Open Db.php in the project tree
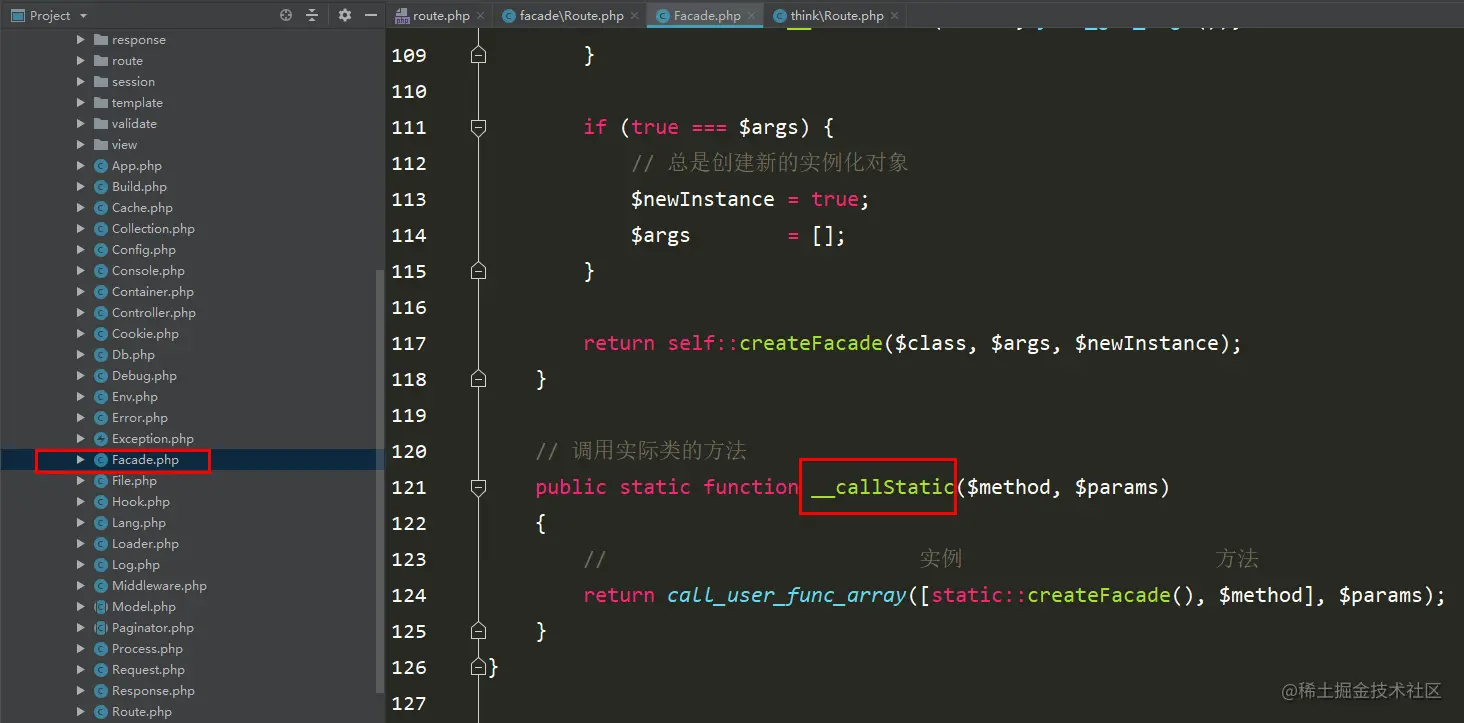This screenshot has height=723, width=1464. pyautogui.click(x=133, y=355)
